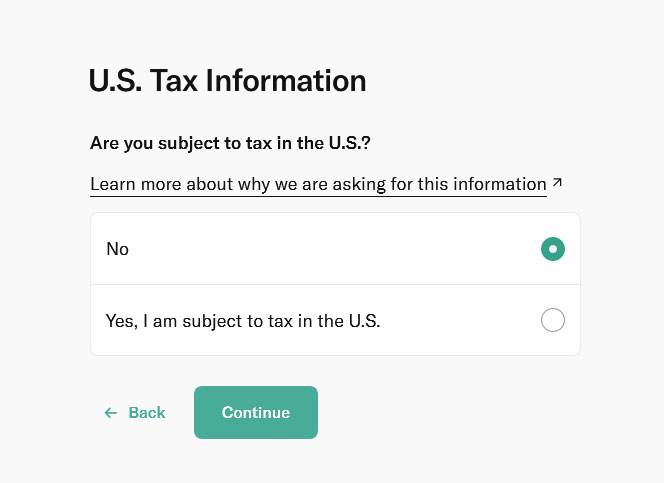Mark yourself as subject to U.S. tax
Viewport: 664px width, 483px height.
coord(553,321)
